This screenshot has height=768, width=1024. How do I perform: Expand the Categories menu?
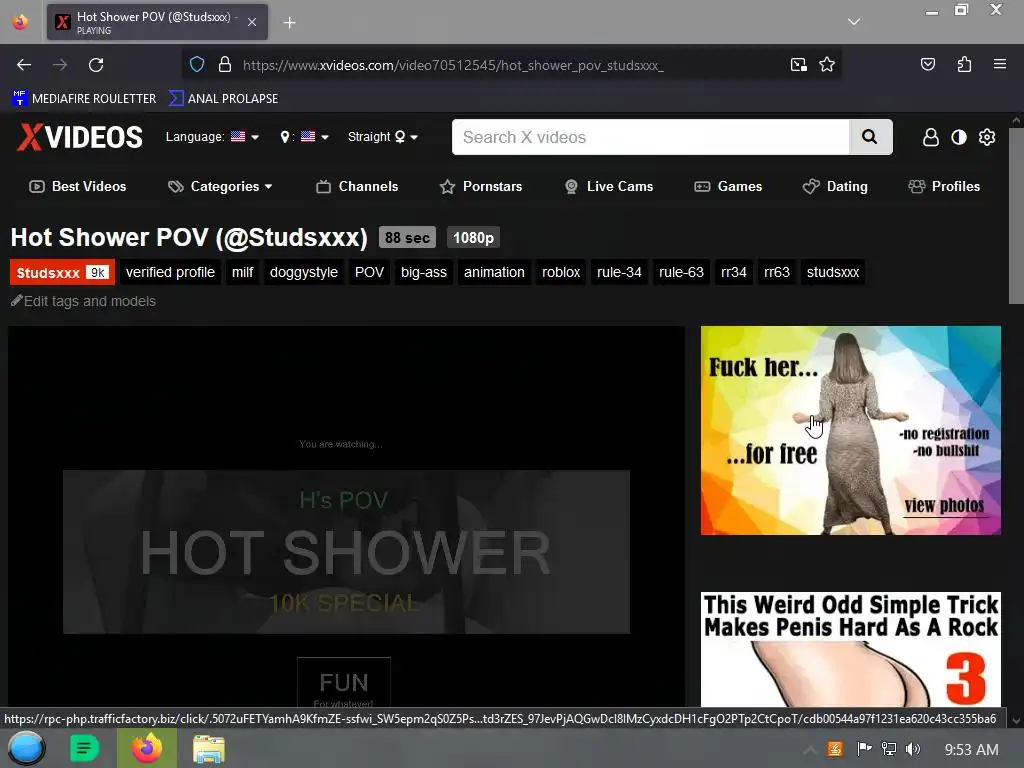coord(220,186)
